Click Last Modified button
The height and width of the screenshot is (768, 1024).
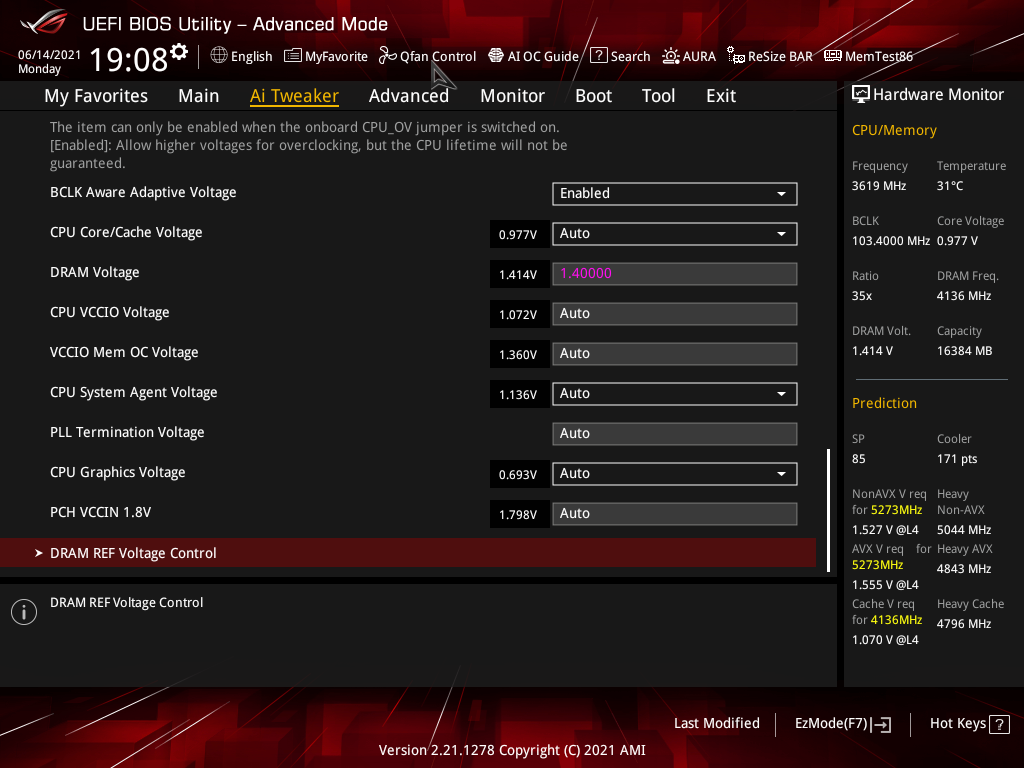[x=716, y=724]
